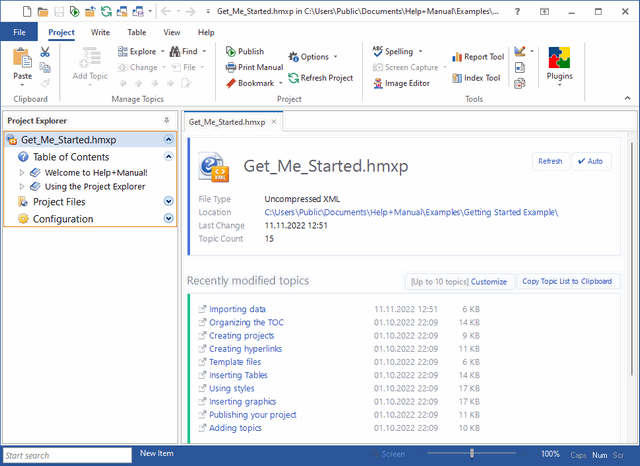640x466 pixels.
Task: Open the Importing data topic link
Action: (237, 309)
